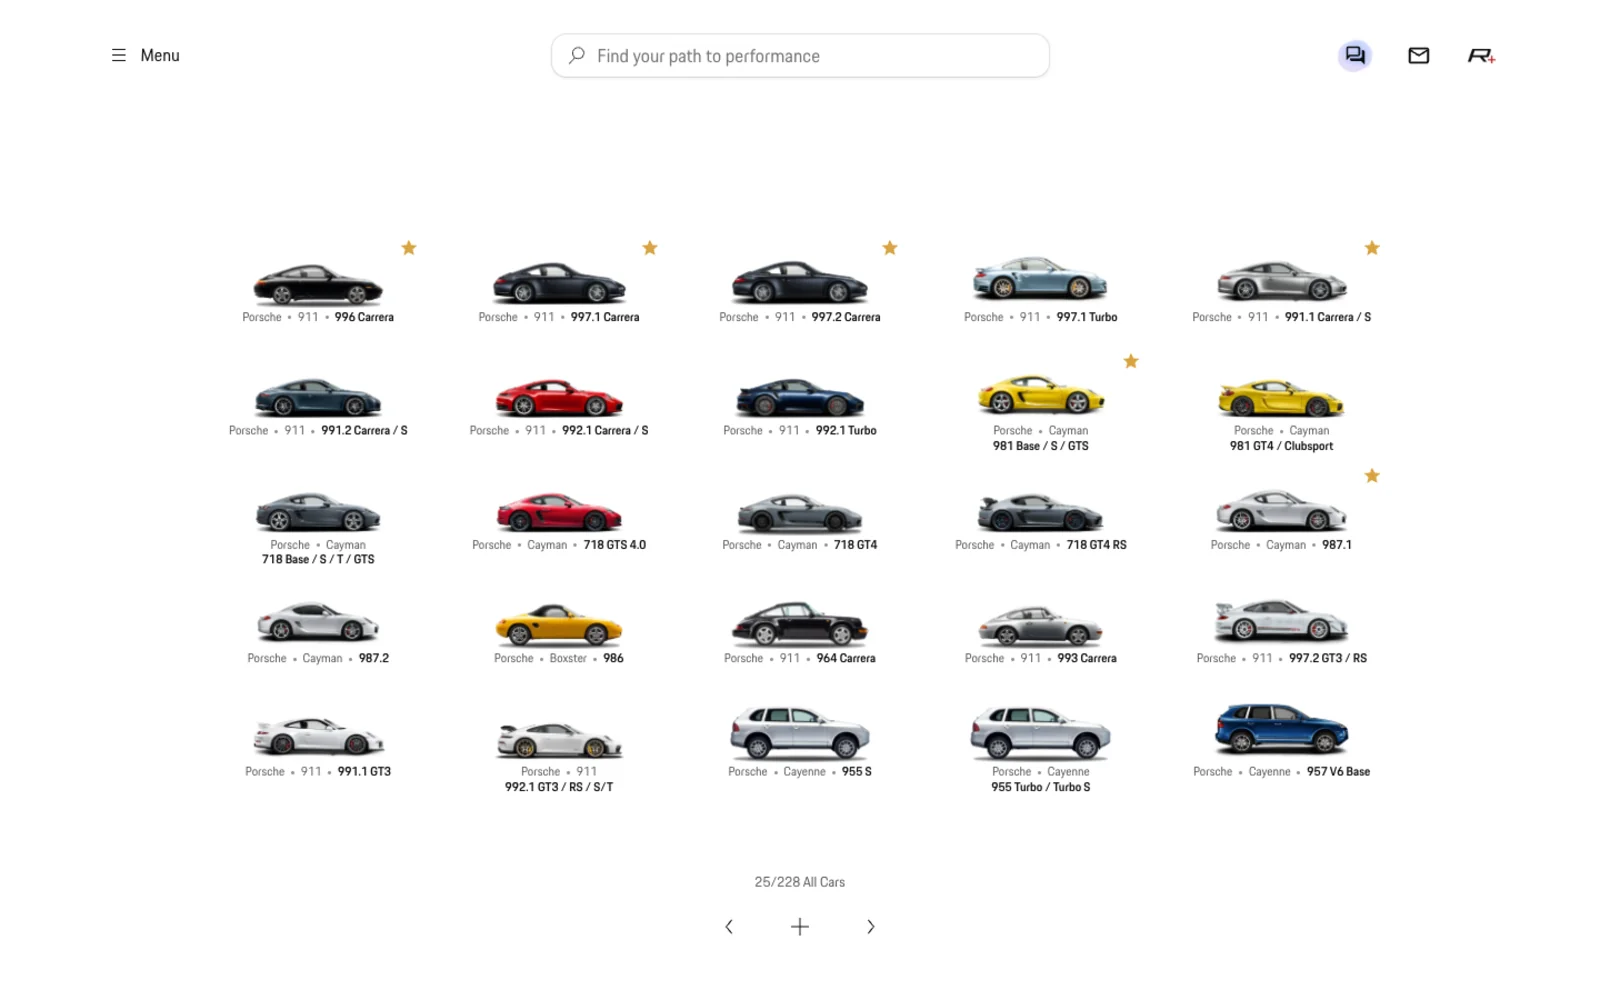Viewport: 1600px width, 1000px height.
Task: Select the silver 993 Carrera car image
Action: point(1040,626)
